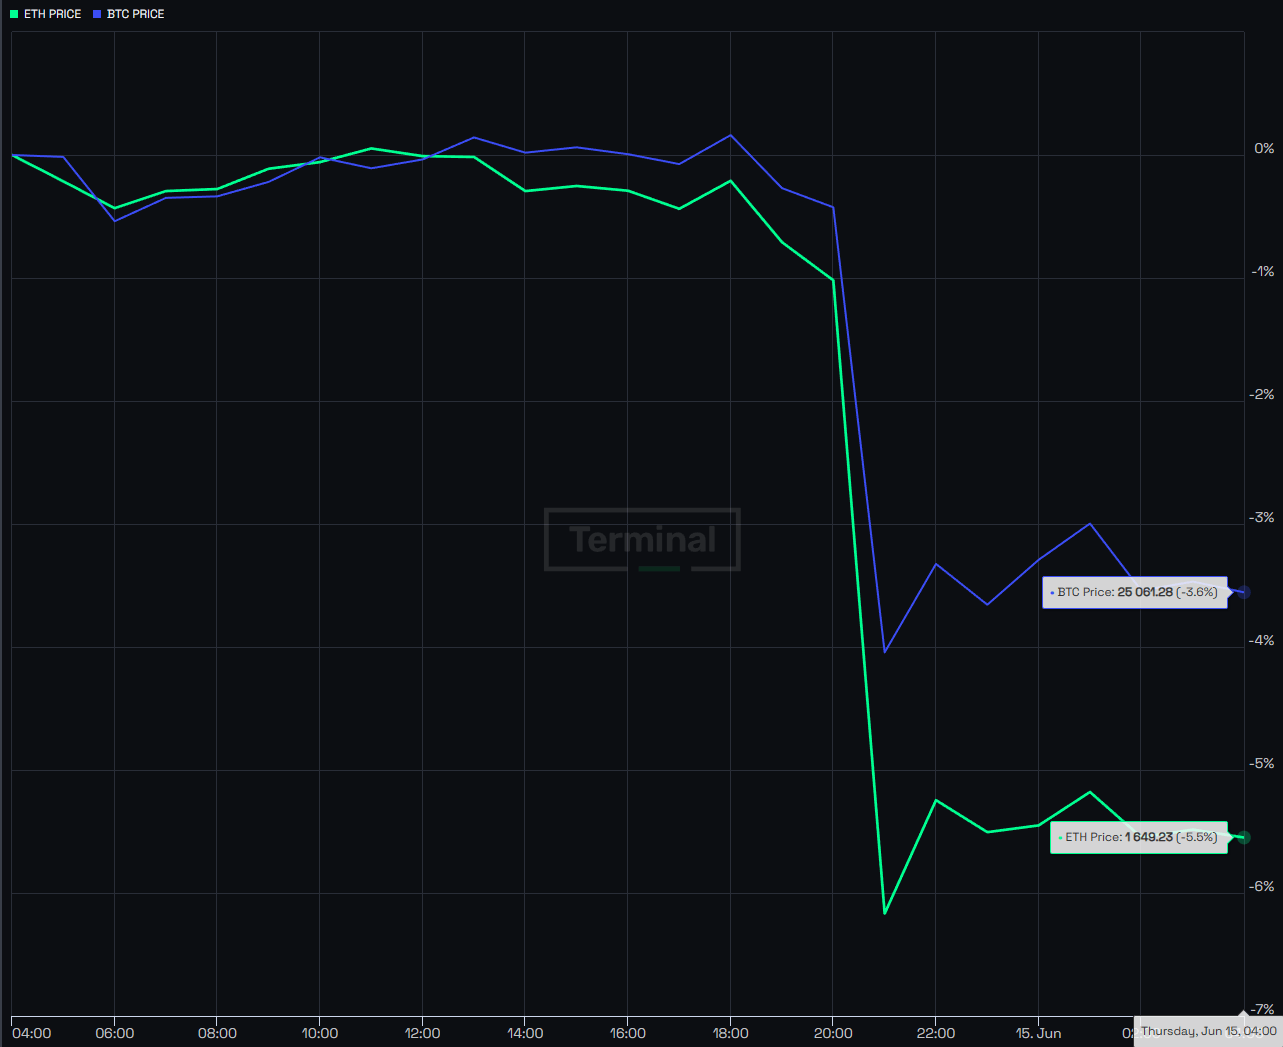This screenshot has width=1283, height=1047.
Task: Click the ETH Price 1 649.23 tooltip
Action: pyautogui.click(x=1138, y=837)
